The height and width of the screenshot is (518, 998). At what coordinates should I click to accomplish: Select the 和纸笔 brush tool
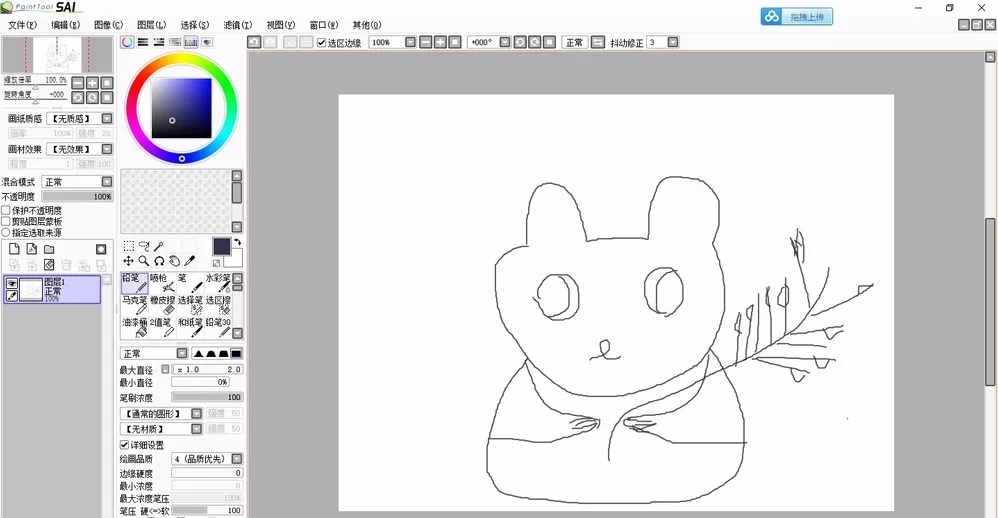click(x=190, y=328)
